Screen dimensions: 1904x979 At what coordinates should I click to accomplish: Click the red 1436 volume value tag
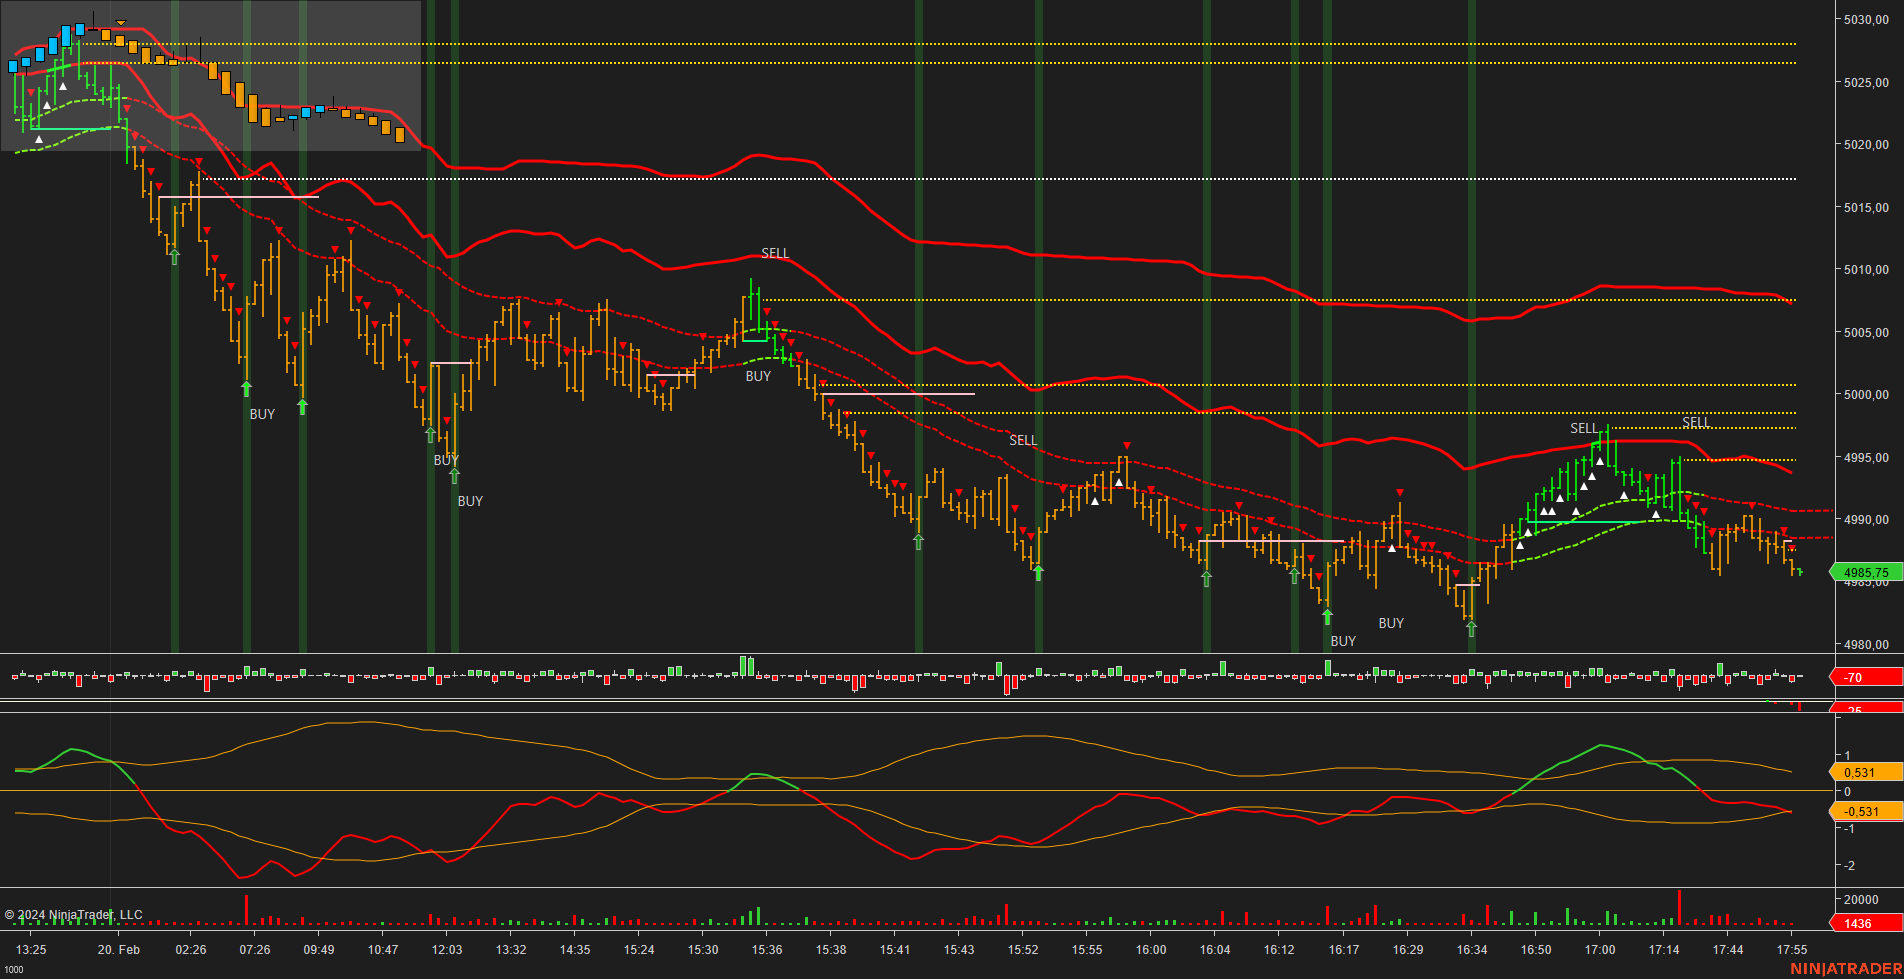pos(1866,923)
